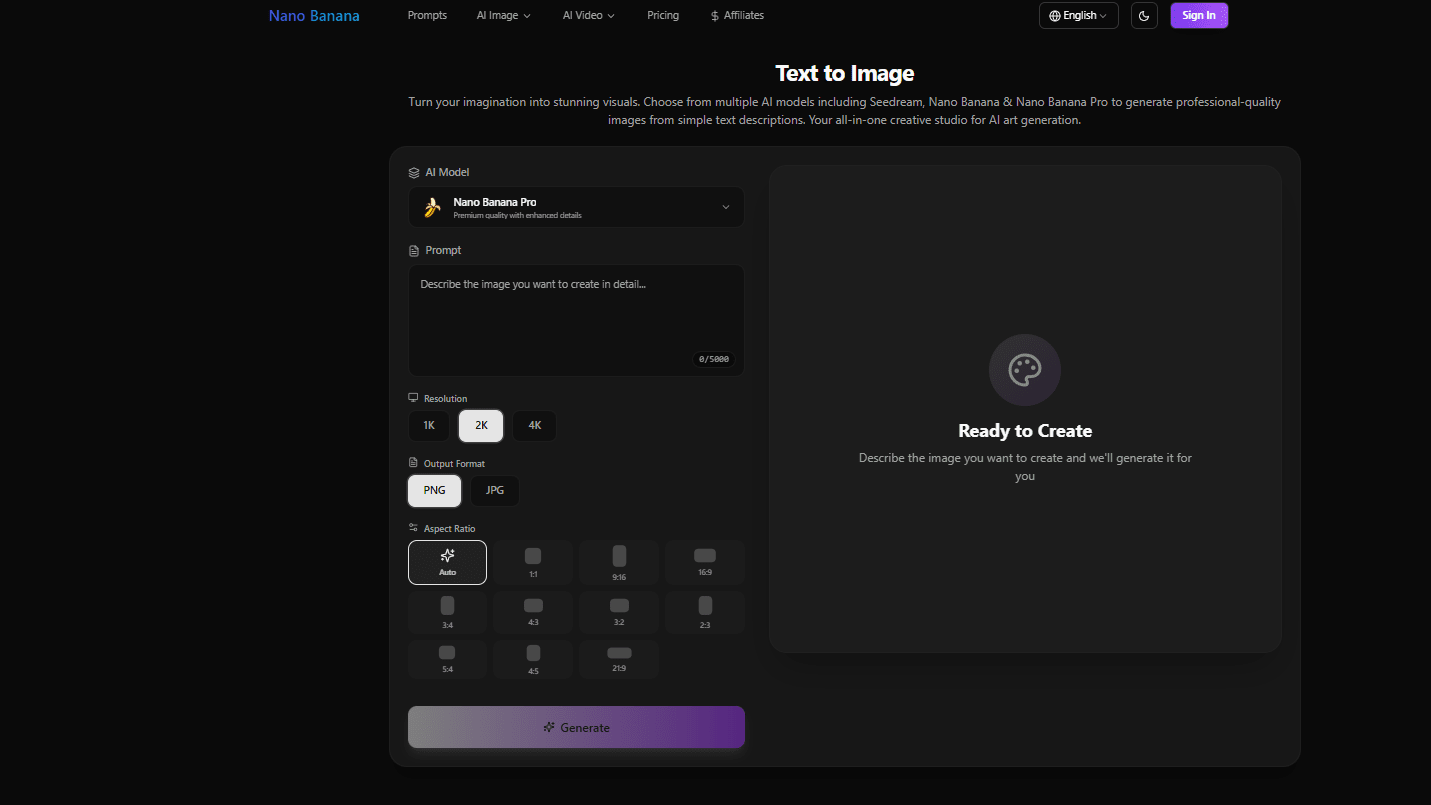Select 3:2 aspect ratio
Screen dimensions: 1431x805
click(x=619, y=612)
